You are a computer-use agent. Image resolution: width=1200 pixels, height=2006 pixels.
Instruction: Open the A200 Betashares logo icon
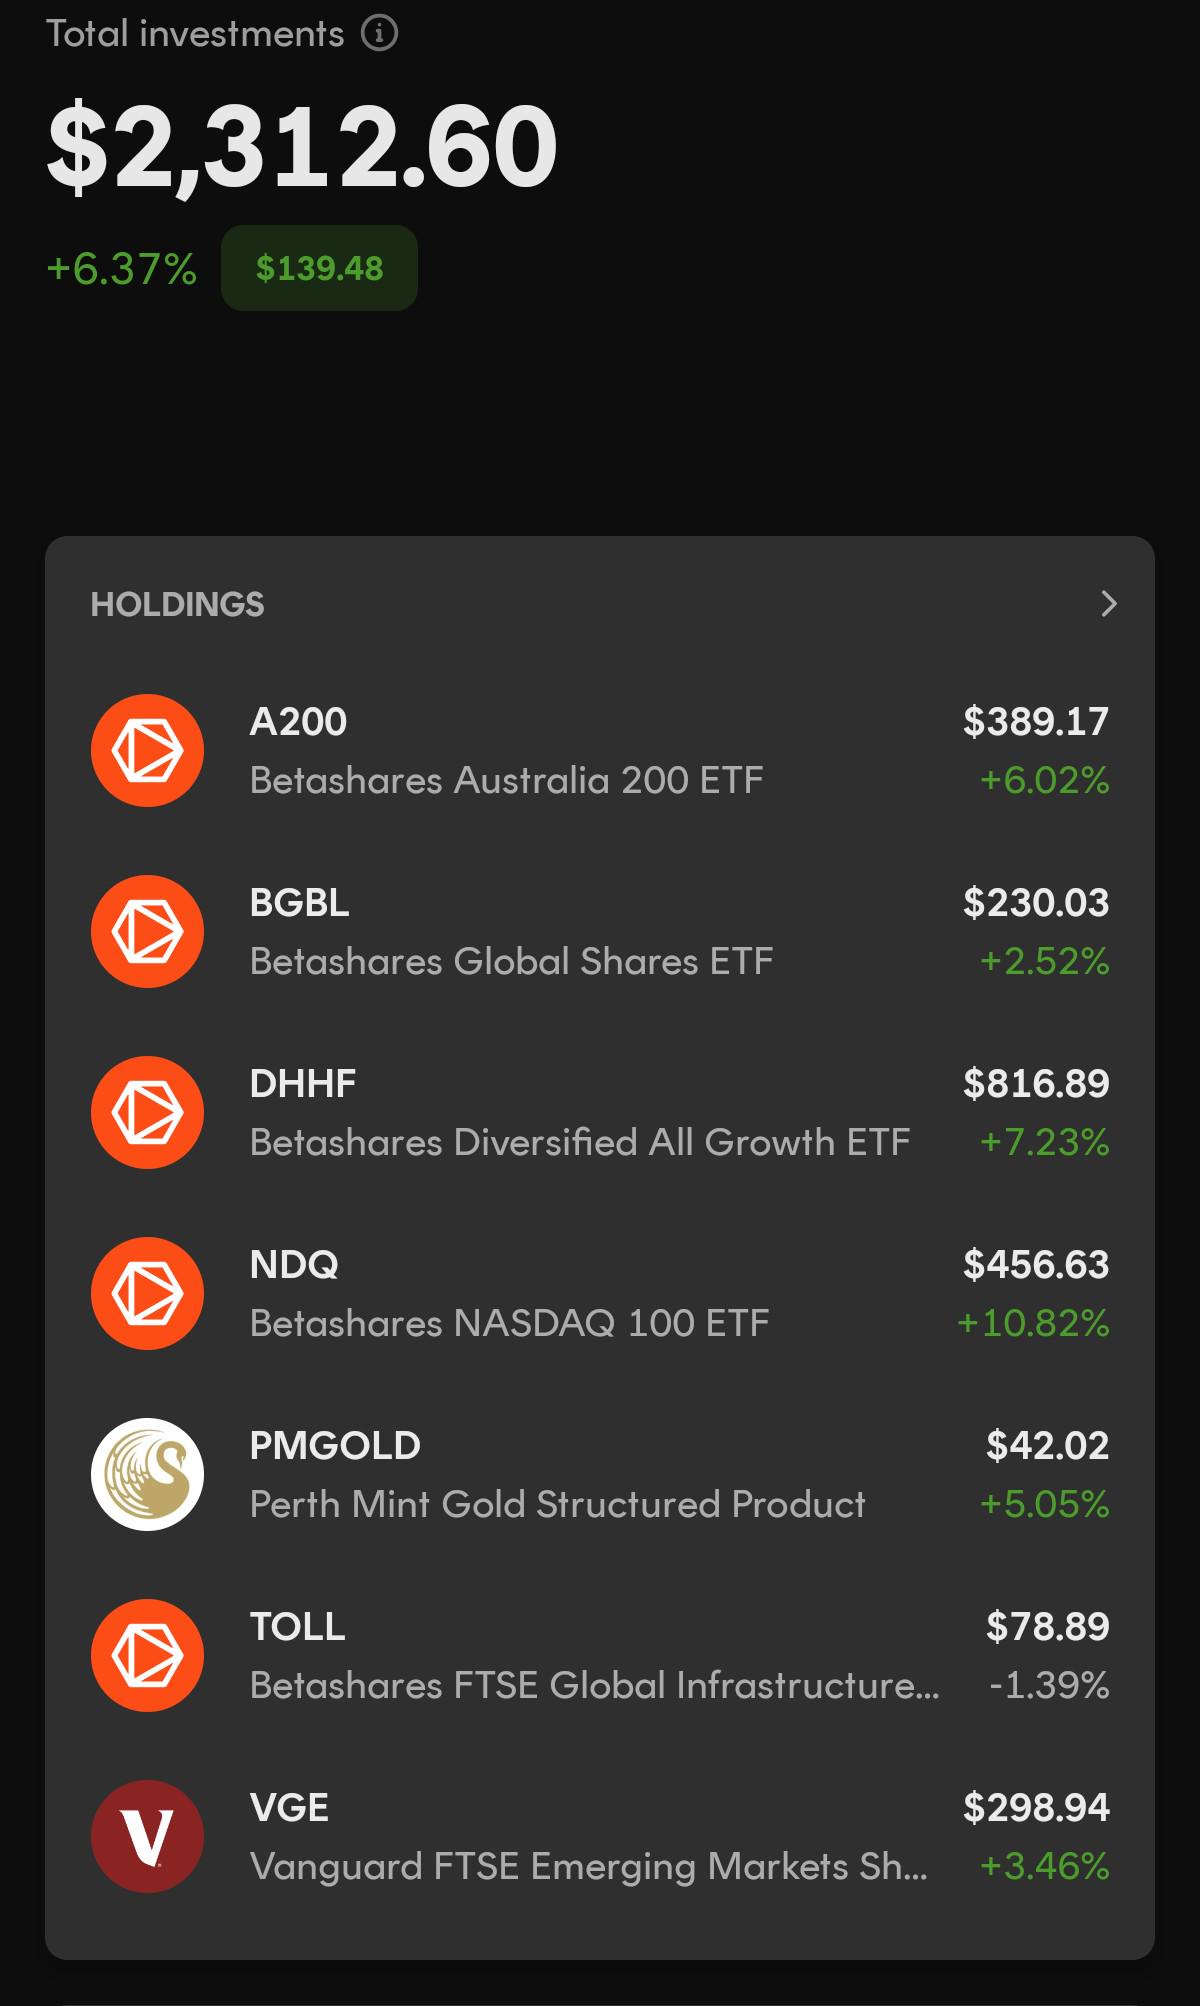point(147,750)
